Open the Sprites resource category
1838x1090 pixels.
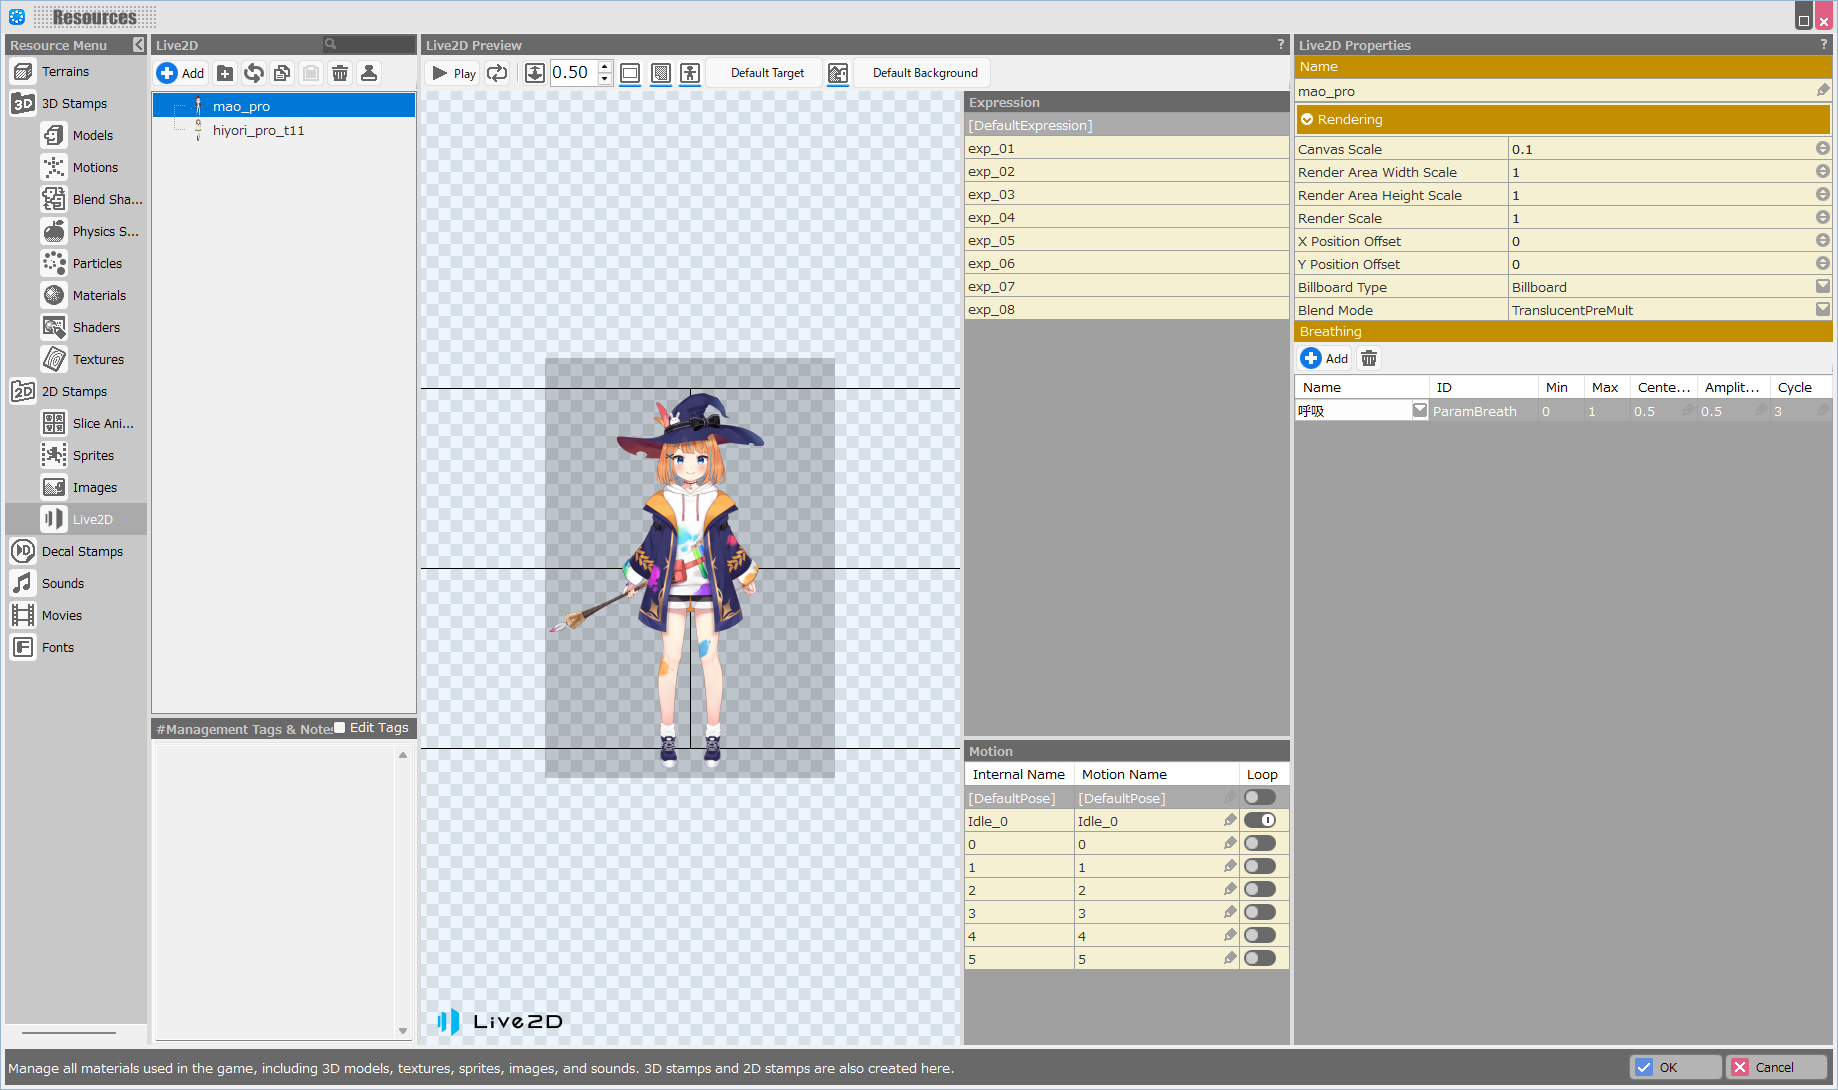(93, 456)
